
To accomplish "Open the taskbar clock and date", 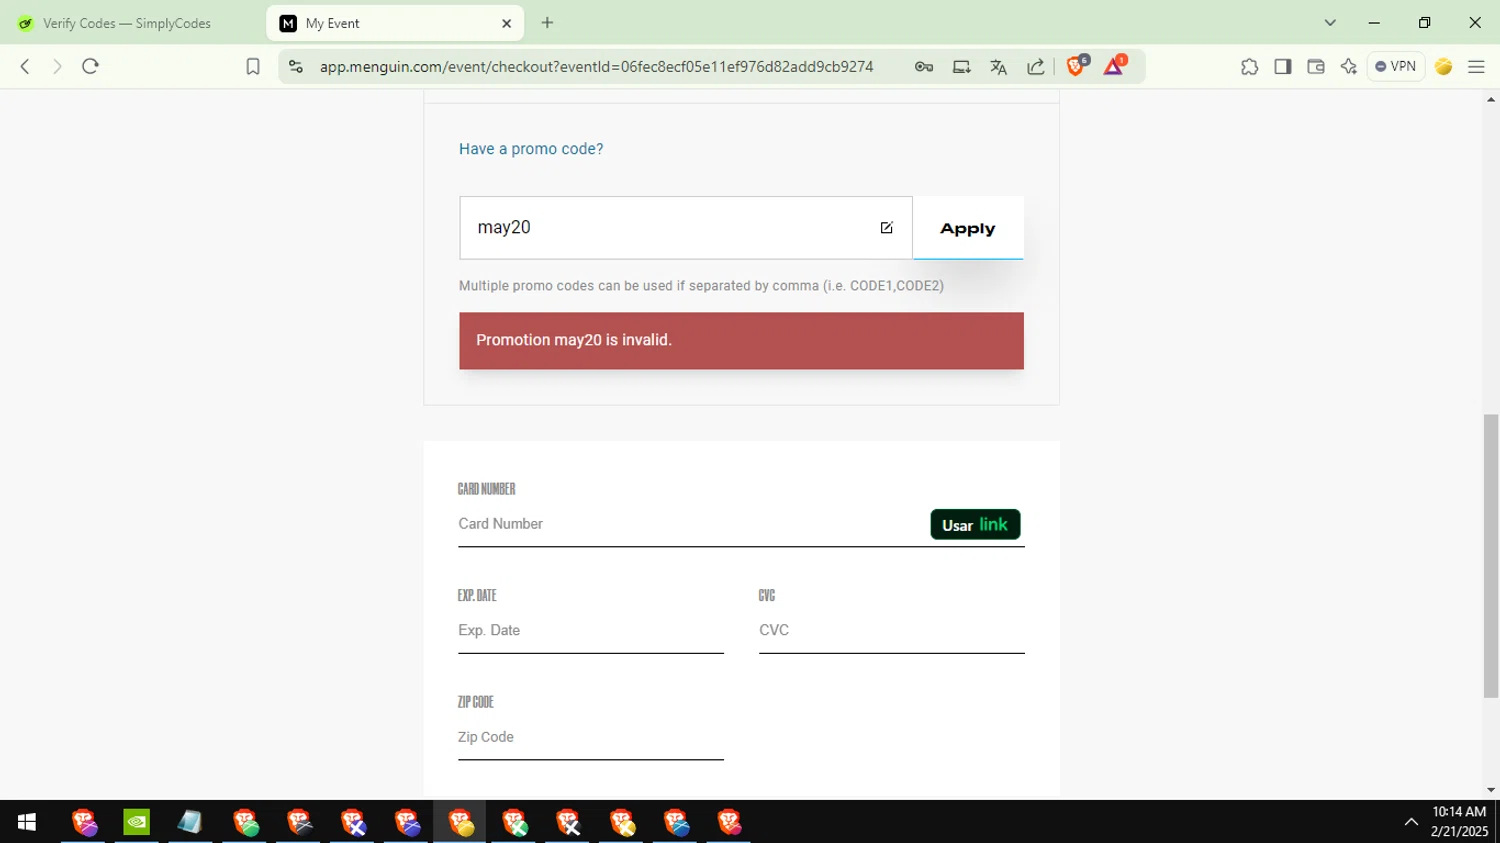I will tap(1459, 822).
